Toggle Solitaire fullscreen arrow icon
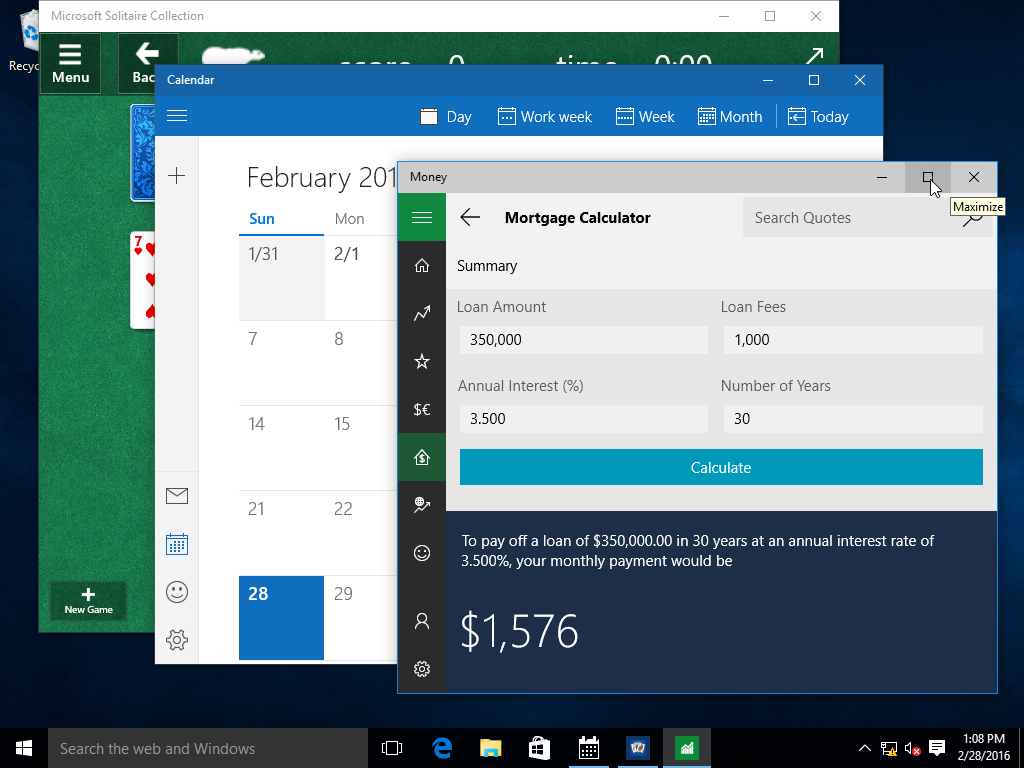Screen dimensions: 1024x768 814,57
